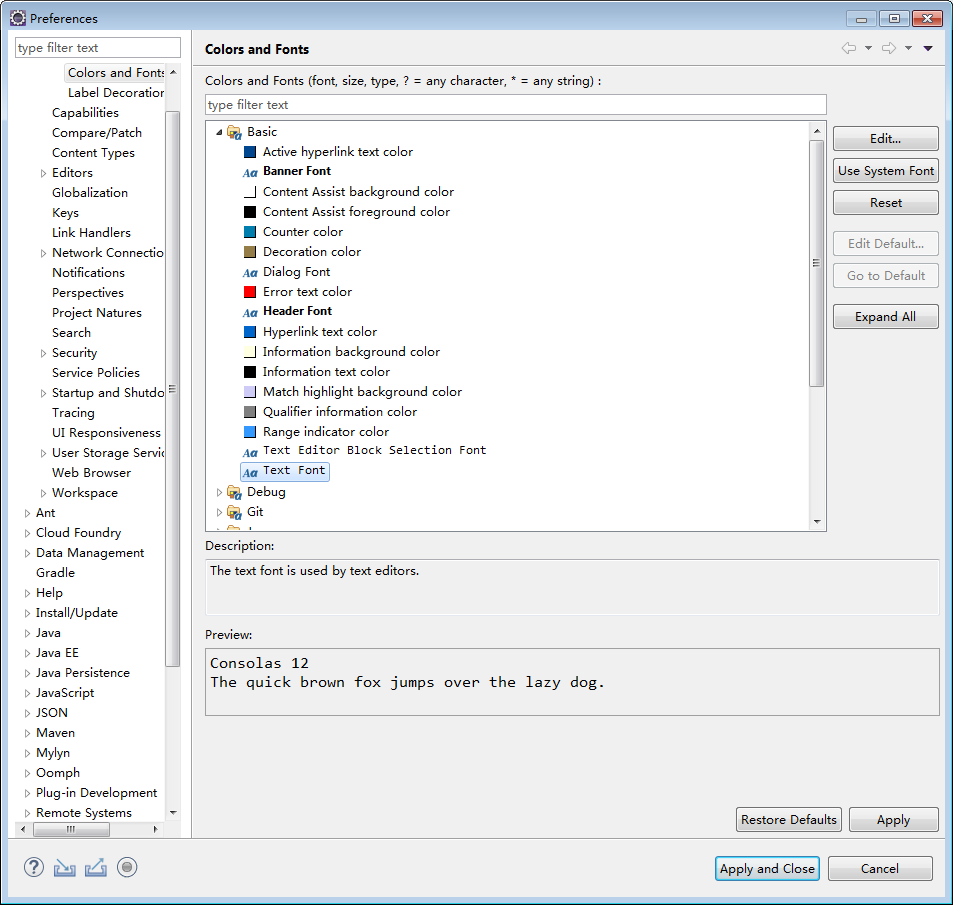Cancel the Preferences dialog
This screenshot has height=905, width=953.
point(879,869)
